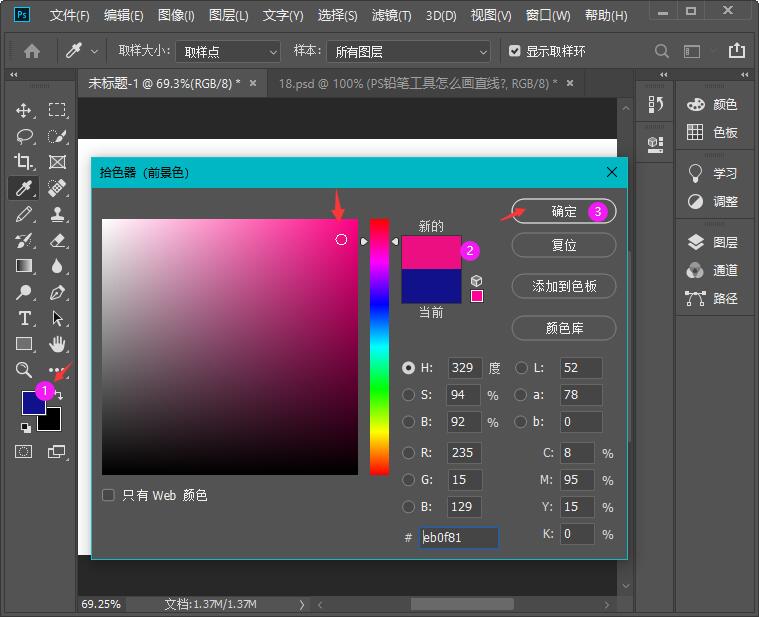Screen dimensions: 759x617
Task: Select the Hand tool
Action: coord(57,344)
